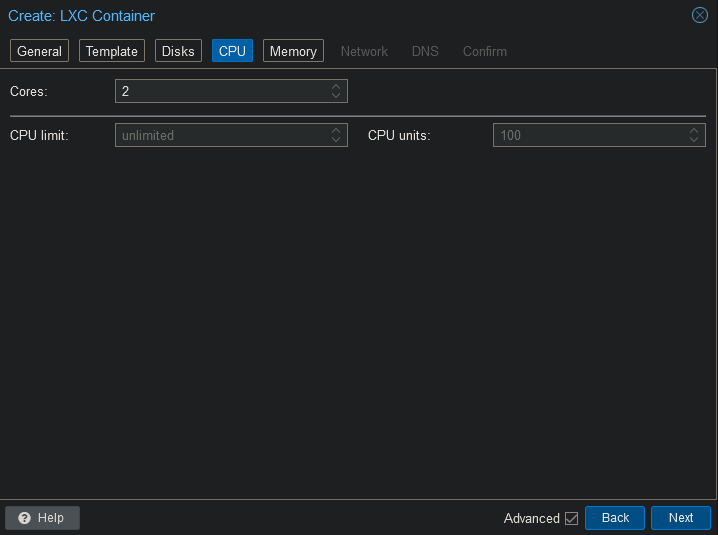
Task: Increase Cores using the up arrow
Action: click(x=336, y=87)
